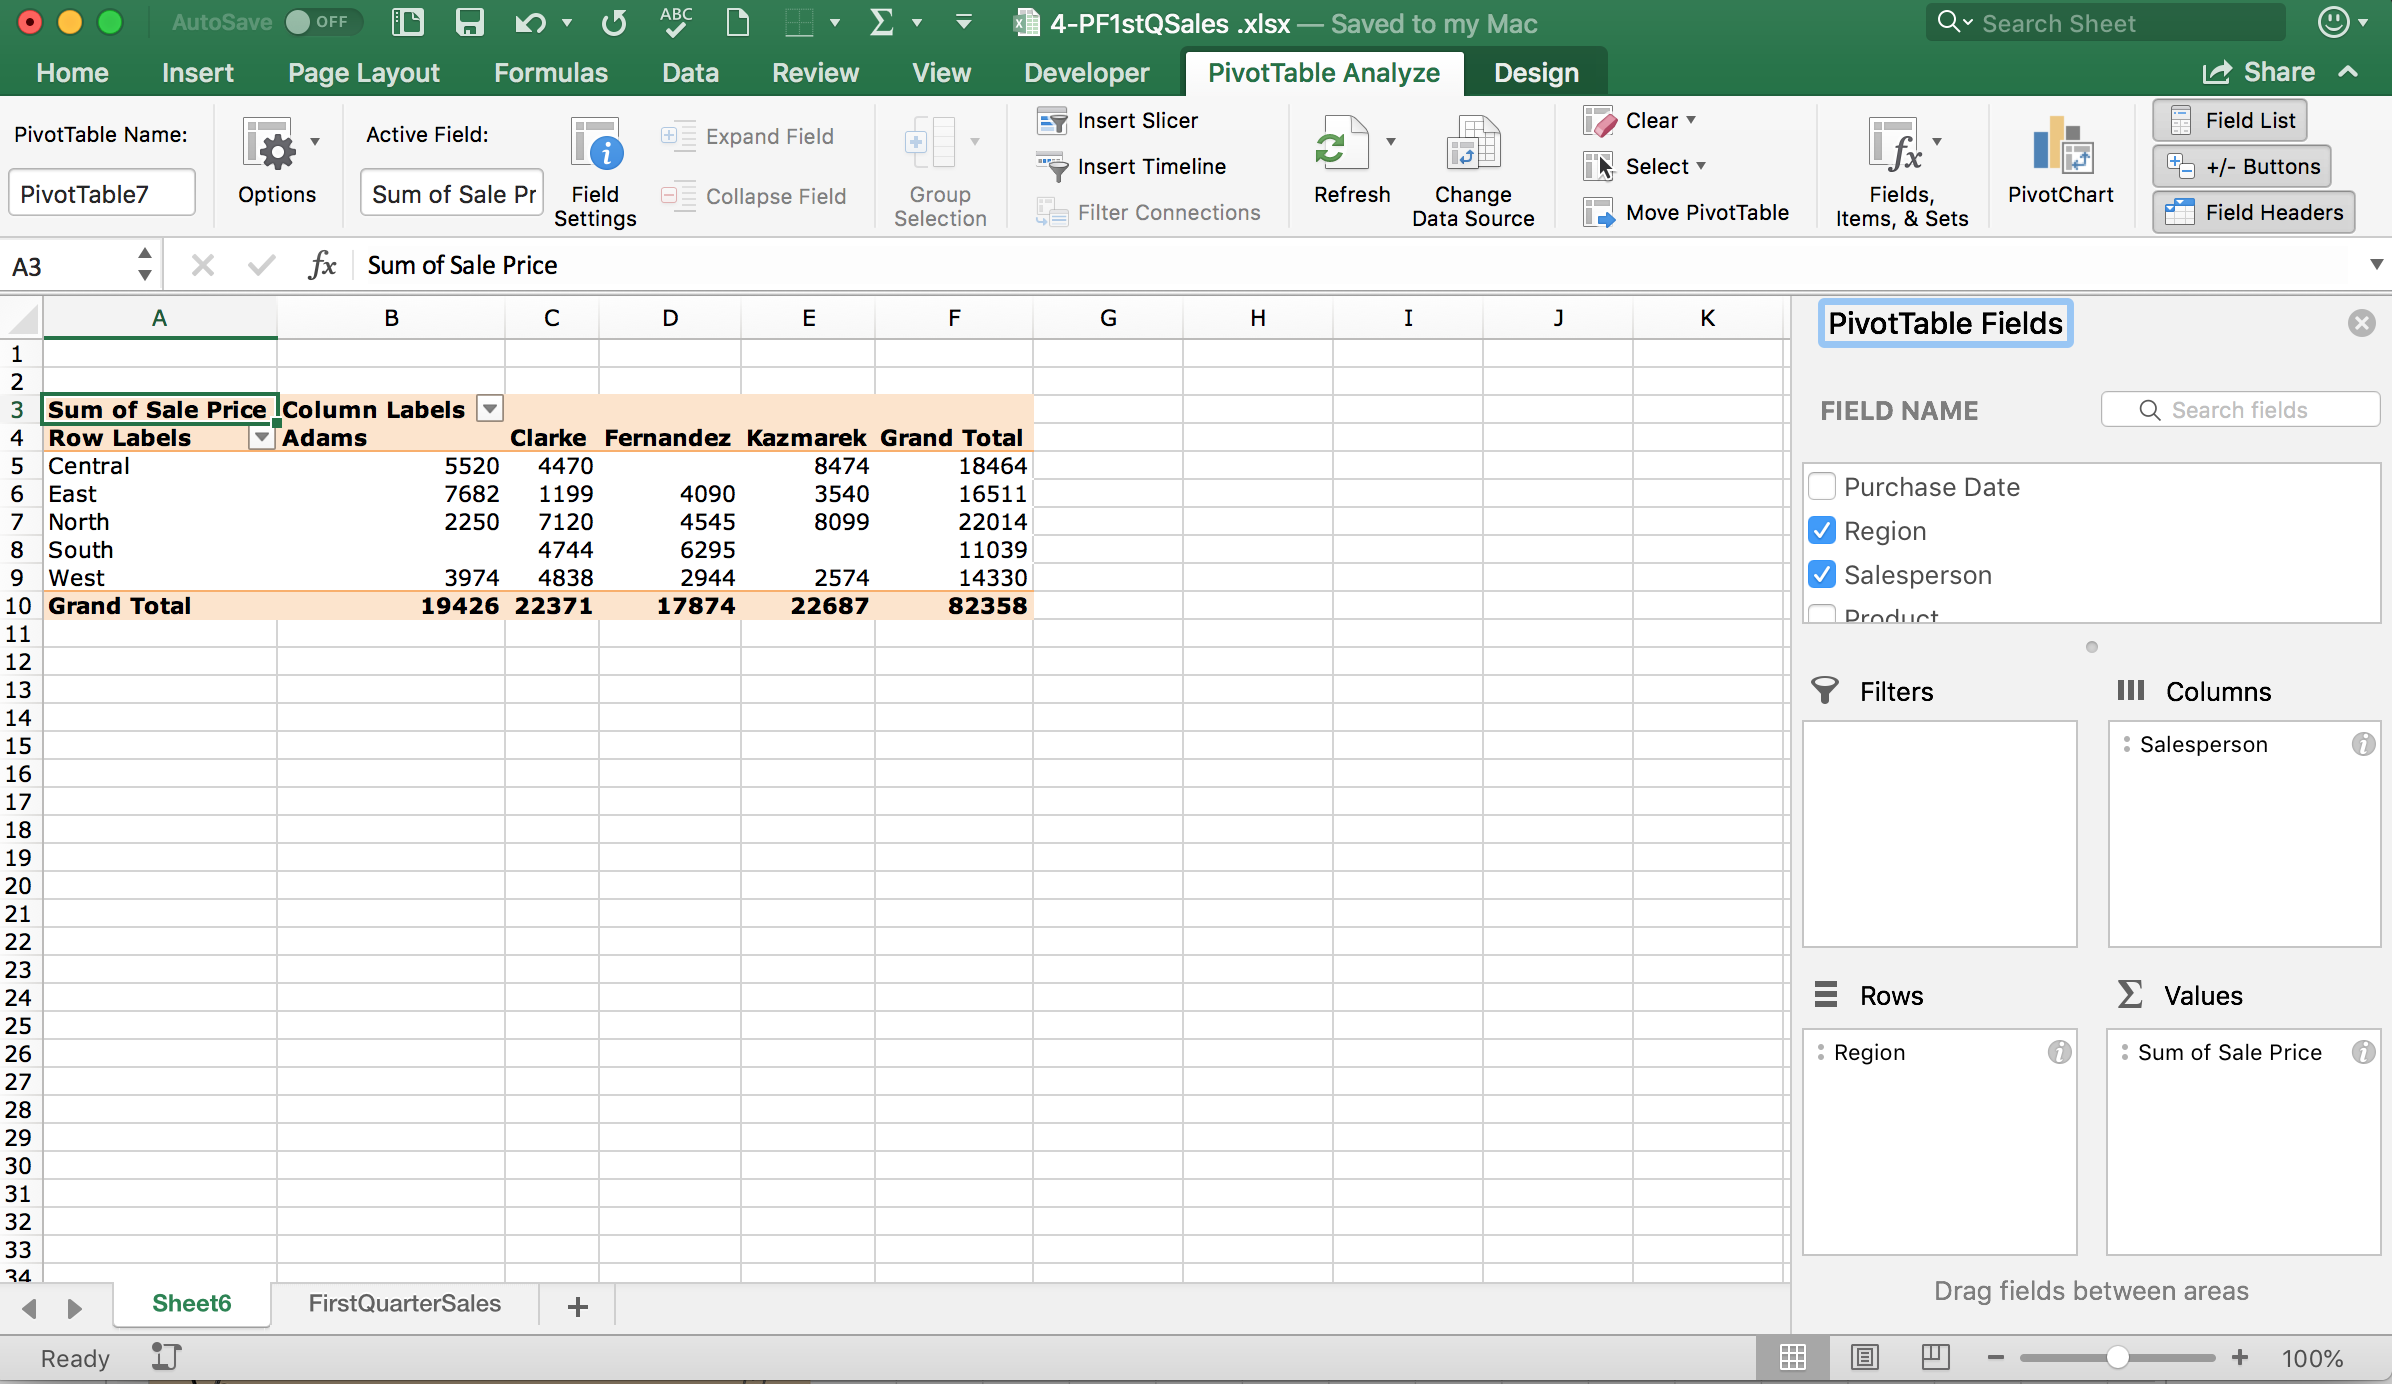Open the FirstQuarterSales sheet tab
The height and width of the screenshot is (1384, 2392).
[x=404, y=1303]
